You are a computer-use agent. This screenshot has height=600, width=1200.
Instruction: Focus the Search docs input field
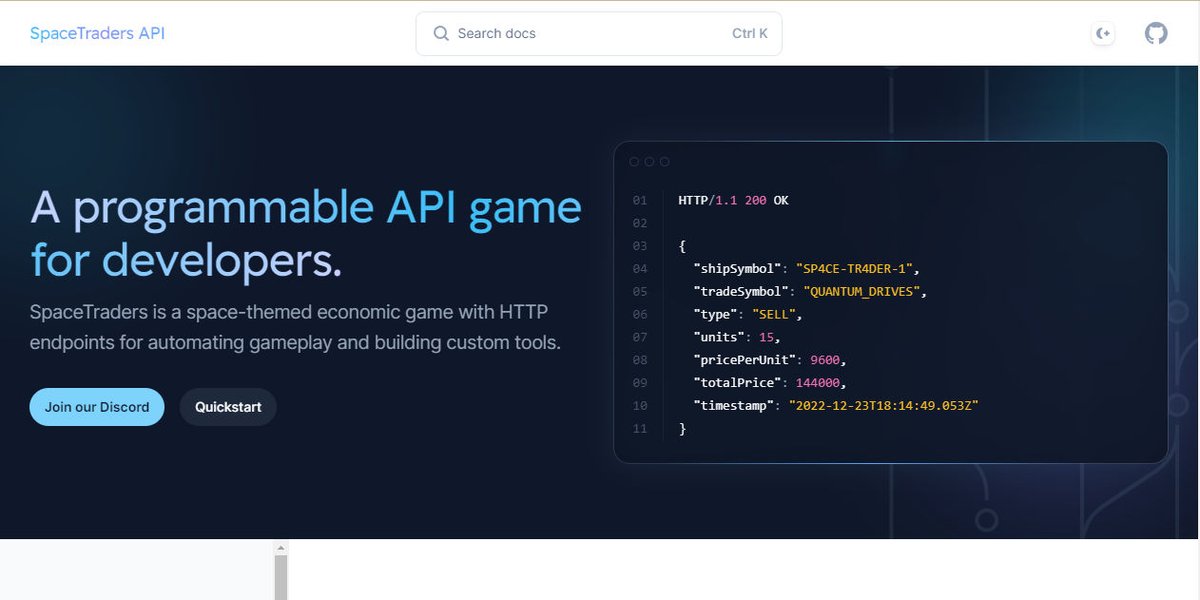coord(599,33)
